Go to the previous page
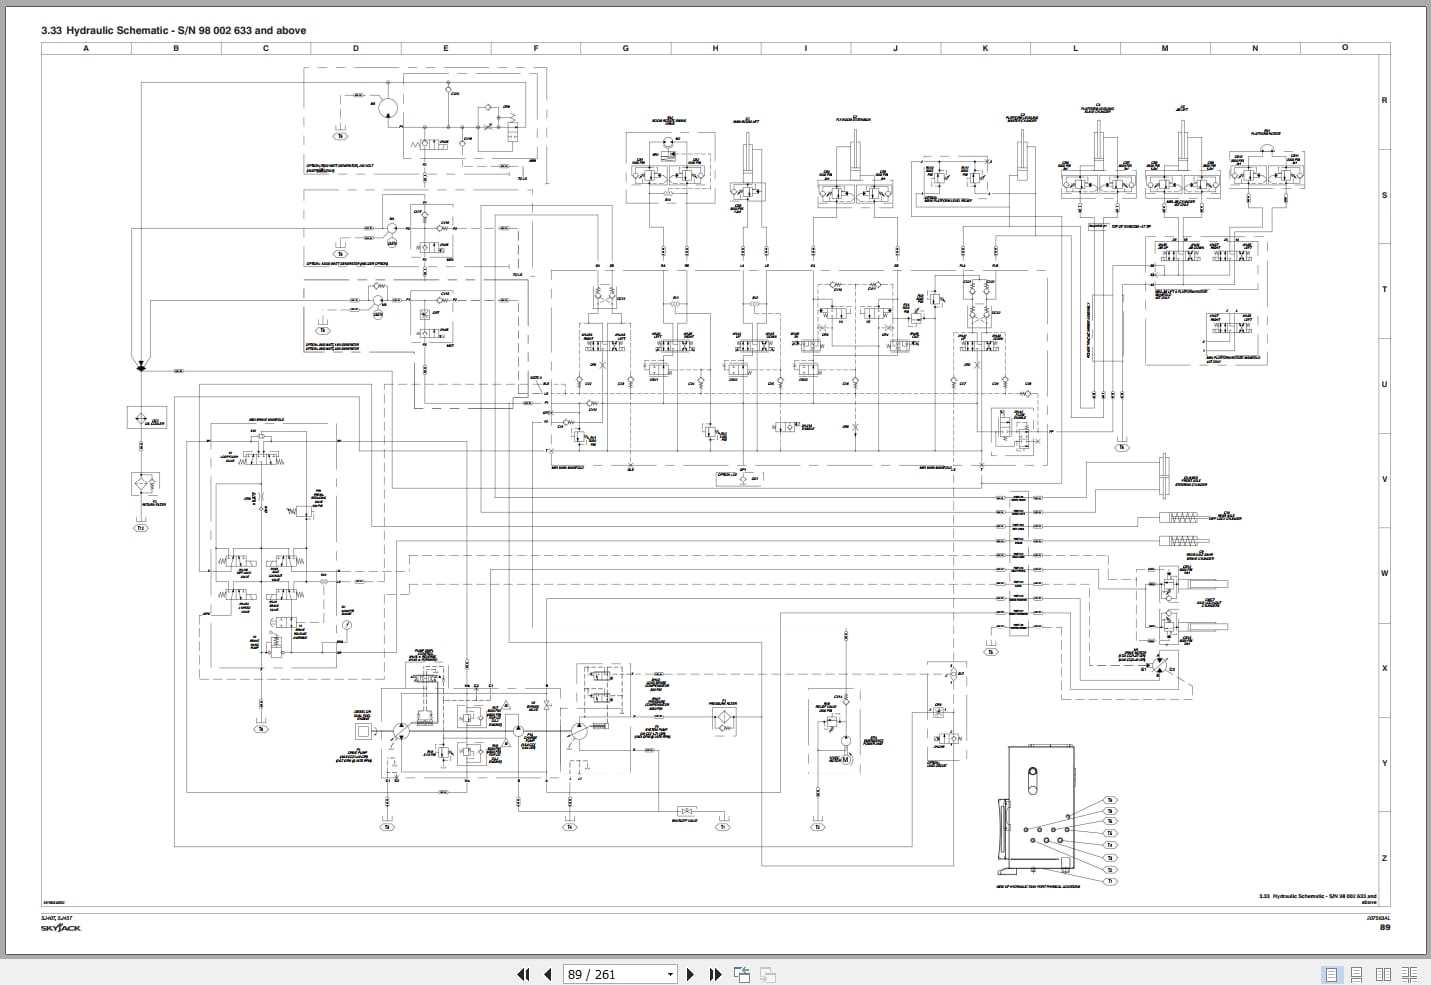The image size is (1431, 985). 548,974
